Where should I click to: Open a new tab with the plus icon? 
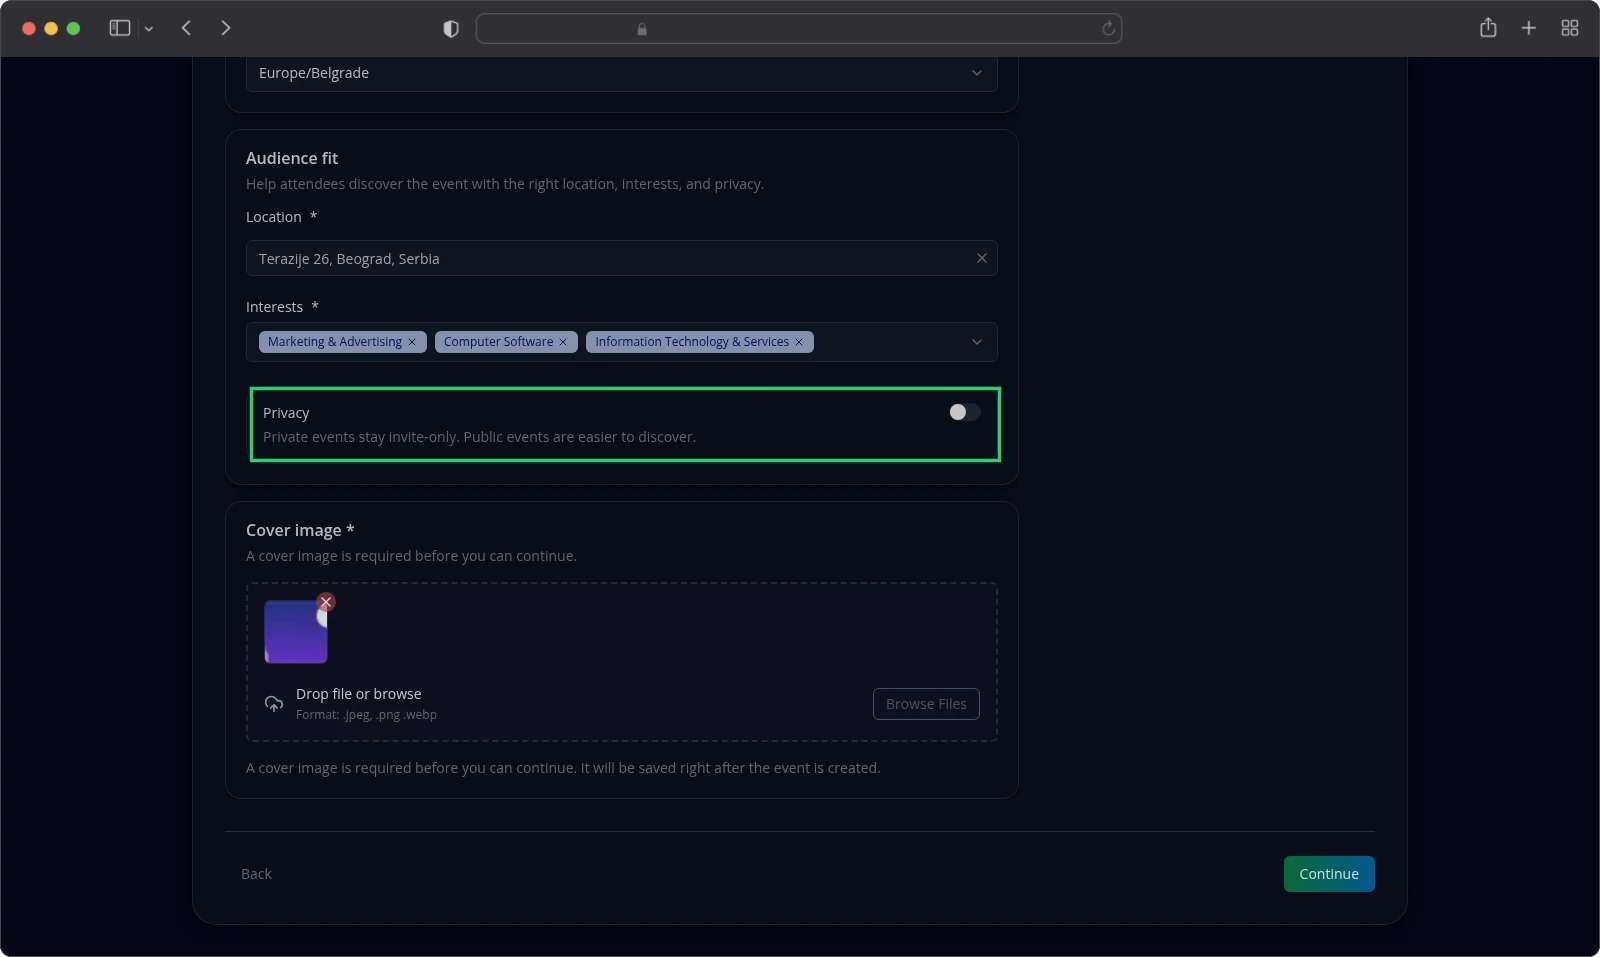pos(1528,28)
